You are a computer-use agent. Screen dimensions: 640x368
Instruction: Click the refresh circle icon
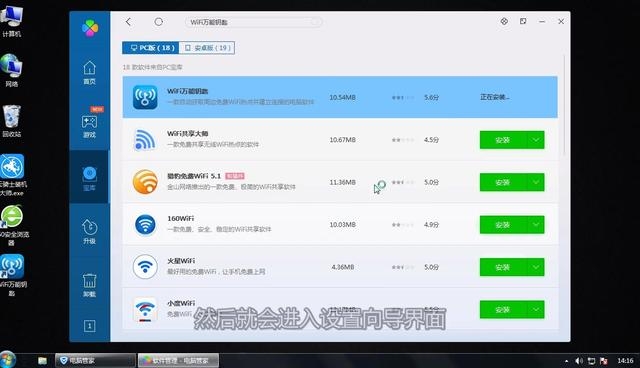158,22
